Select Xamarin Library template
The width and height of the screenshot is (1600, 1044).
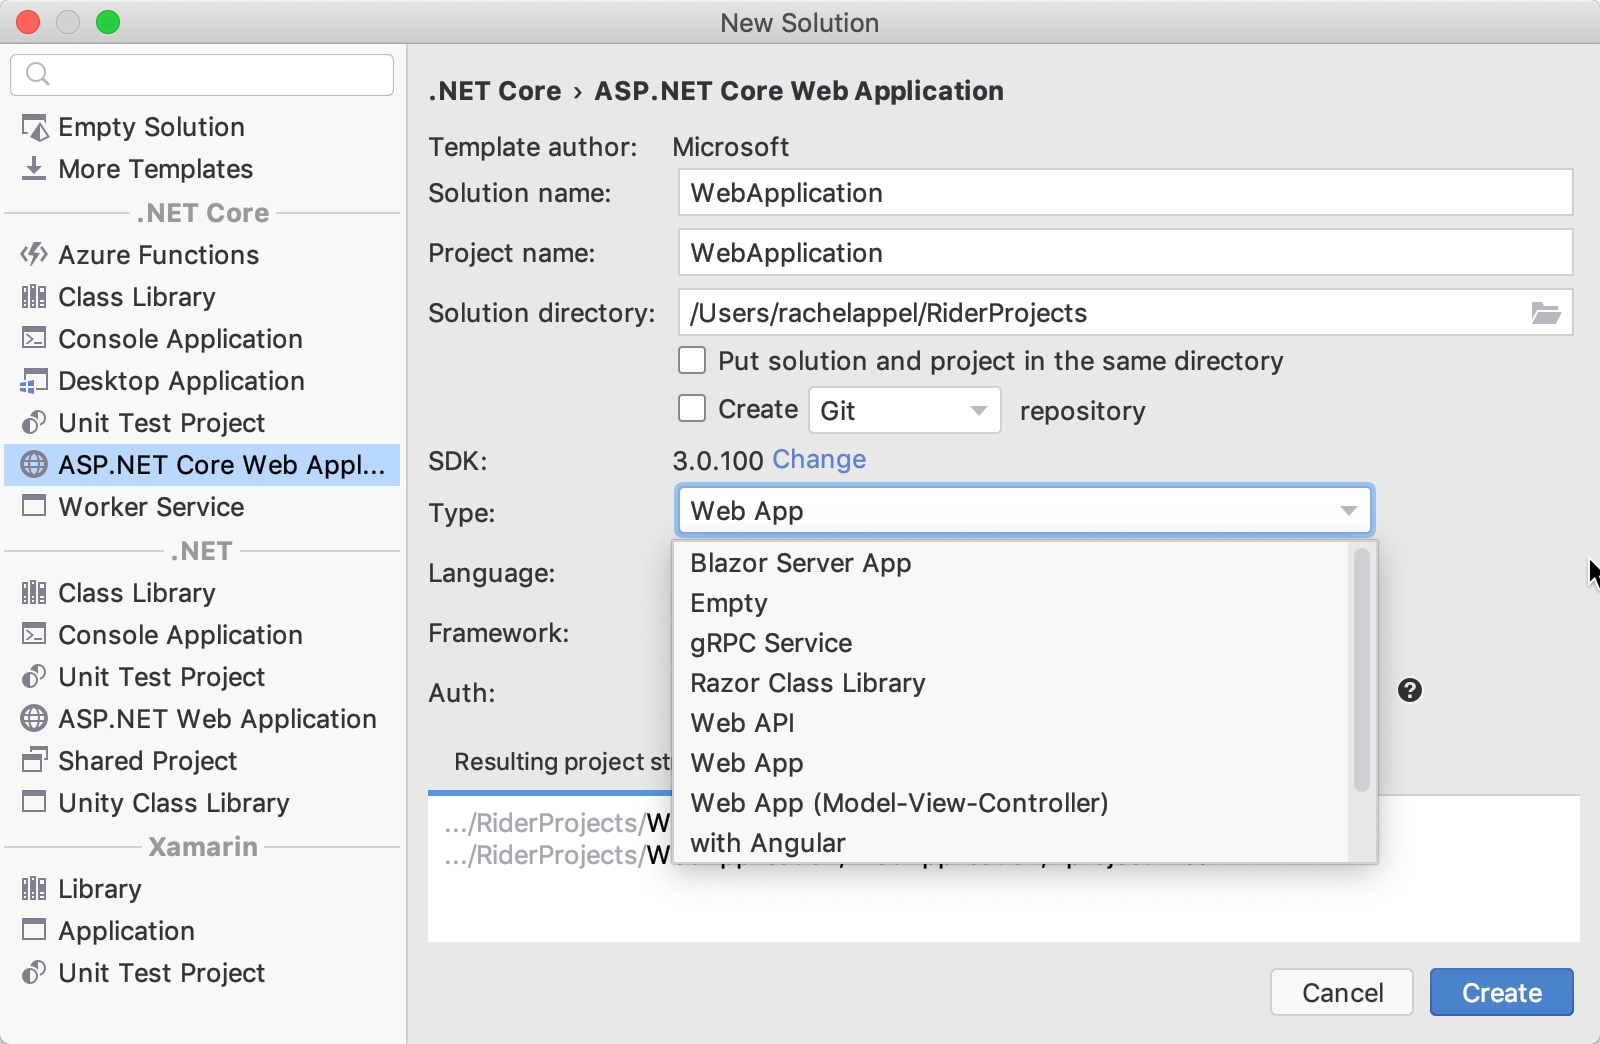[x=202, y=889]
